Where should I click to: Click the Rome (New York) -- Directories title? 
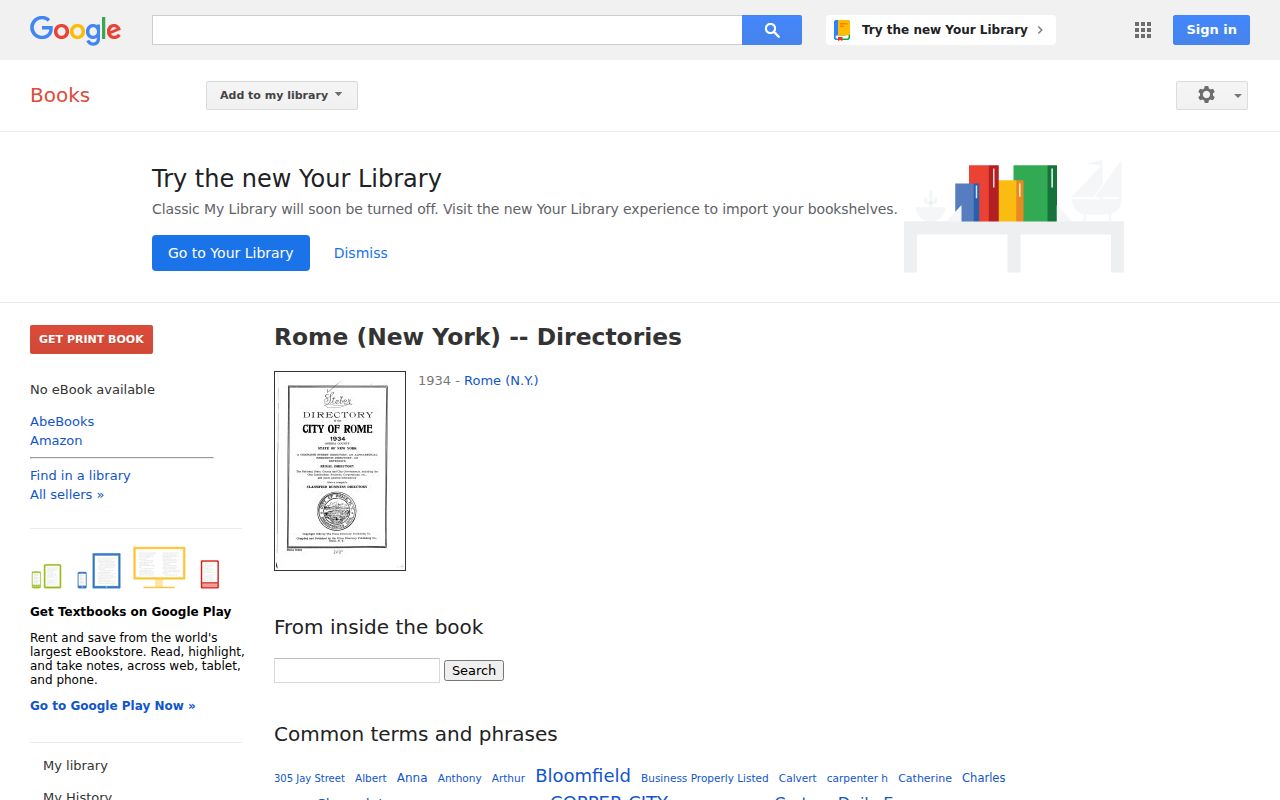coord(478,337)
